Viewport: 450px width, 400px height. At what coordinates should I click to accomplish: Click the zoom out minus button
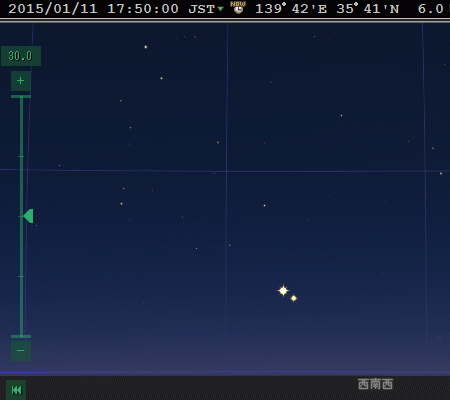coord(21,351)
